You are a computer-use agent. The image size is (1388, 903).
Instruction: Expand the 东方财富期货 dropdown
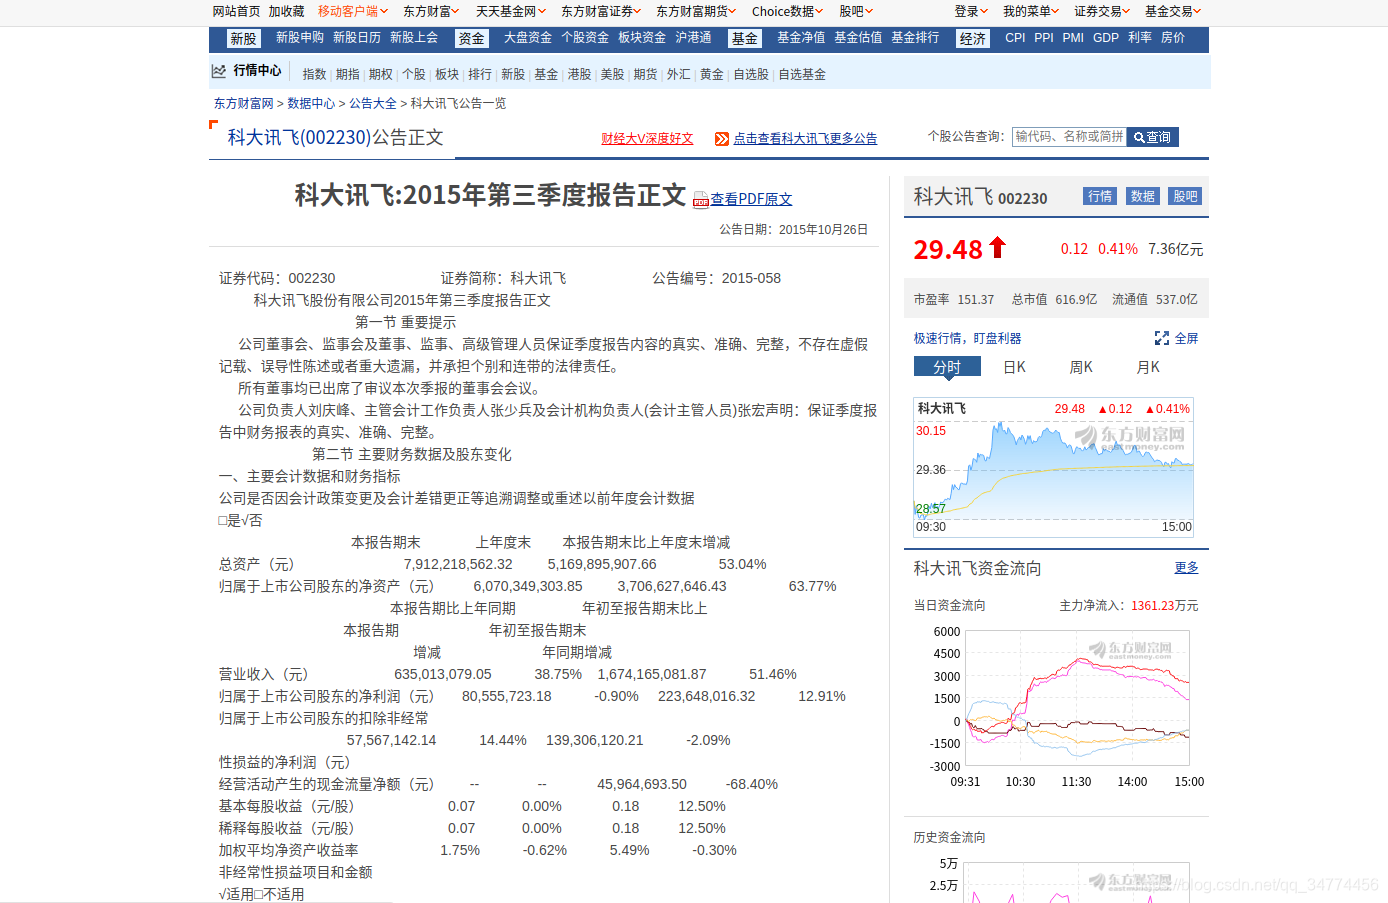(696, 11)
